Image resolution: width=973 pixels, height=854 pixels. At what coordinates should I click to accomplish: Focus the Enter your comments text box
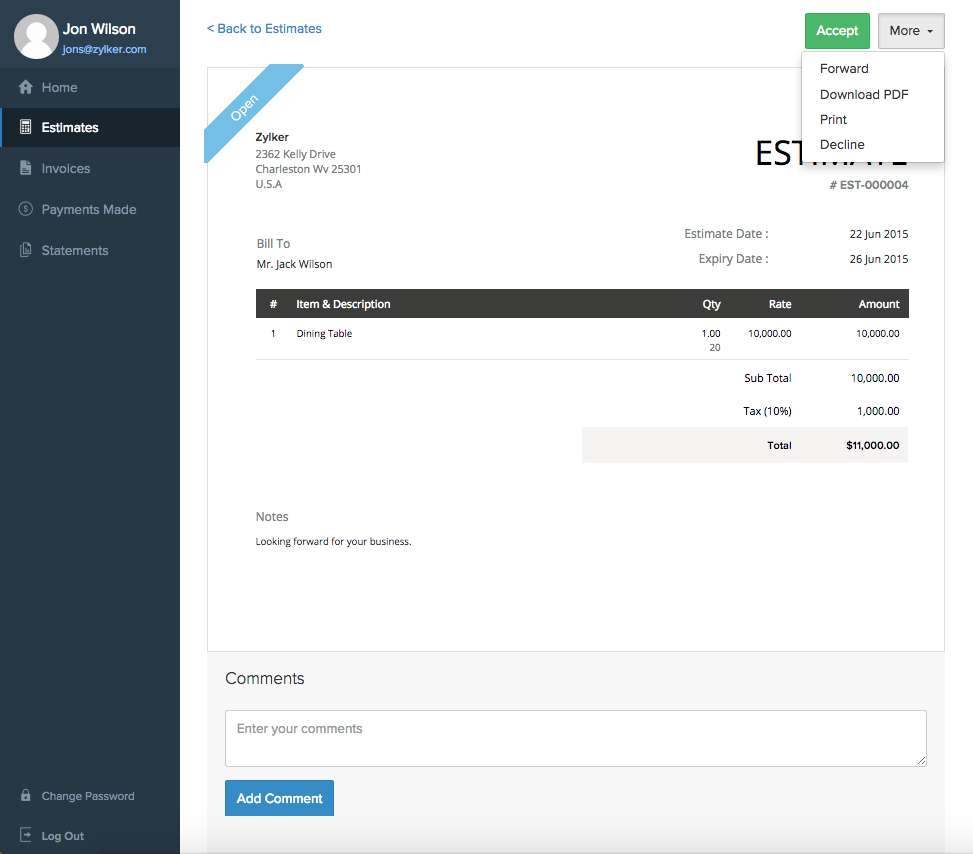pyautogui.click(x=575, y=738)
